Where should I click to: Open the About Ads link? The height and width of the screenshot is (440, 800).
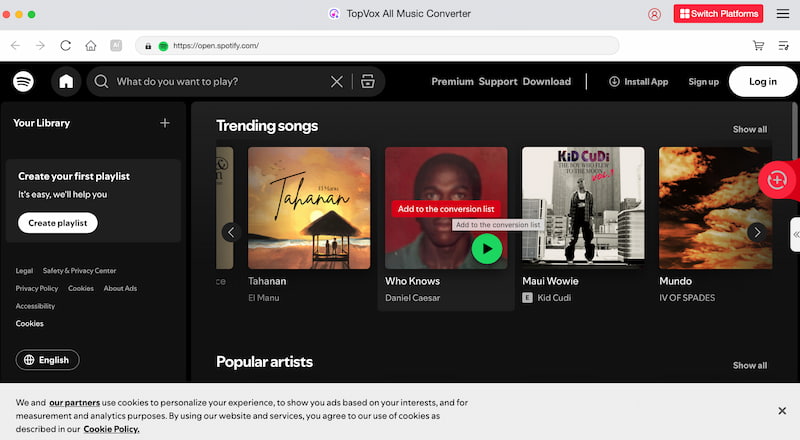(x=120, y=288)
